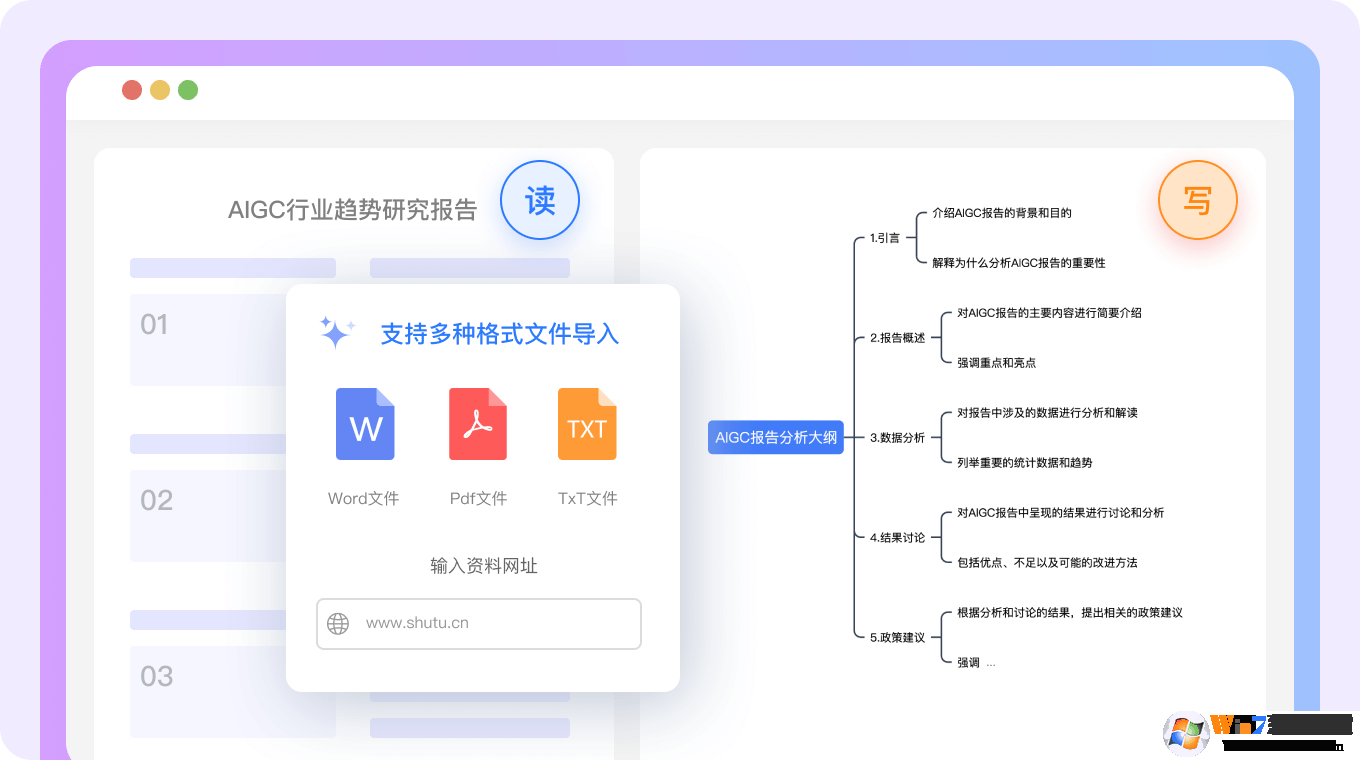Toggle the yellow traffic-light window control
The width and height of the screenshot is (1360, 760).
point(159,89)
